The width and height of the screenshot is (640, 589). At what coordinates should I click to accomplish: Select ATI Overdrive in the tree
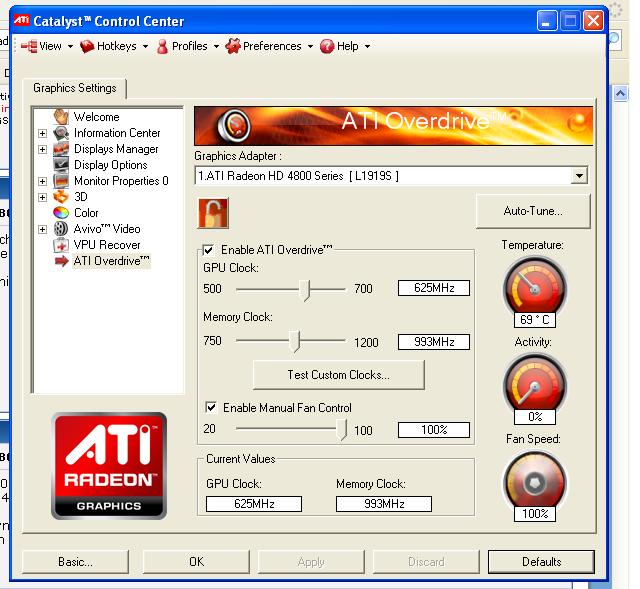(x=111, y=261)
